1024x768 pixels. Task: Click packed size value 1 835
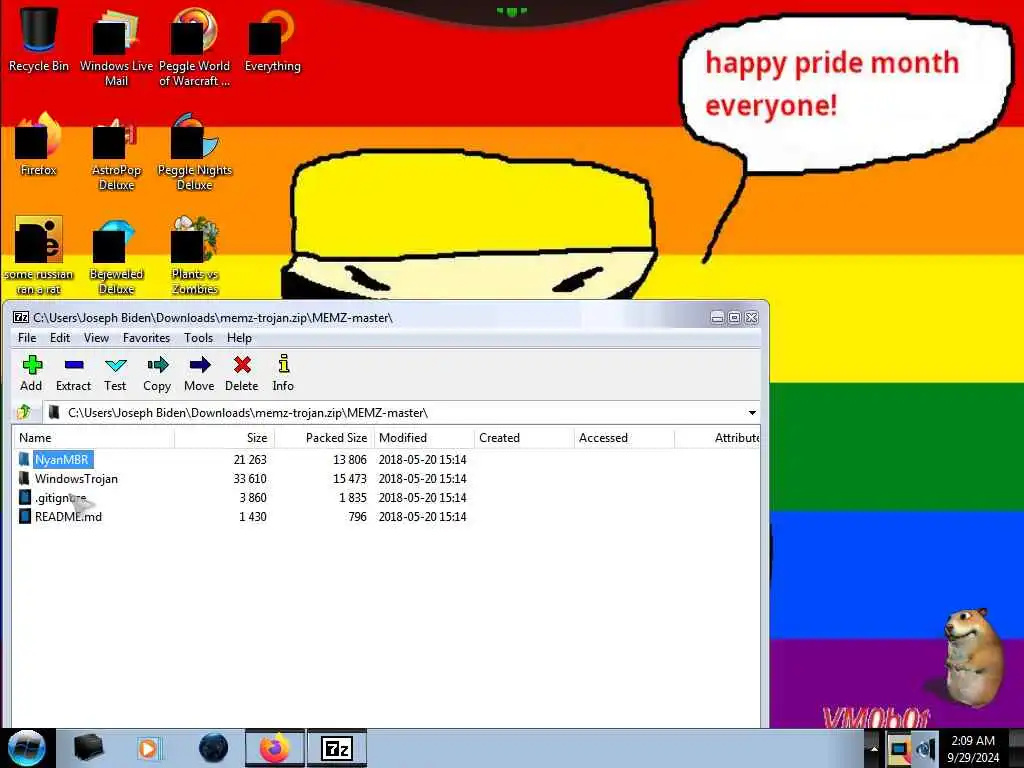coord(353,498)
